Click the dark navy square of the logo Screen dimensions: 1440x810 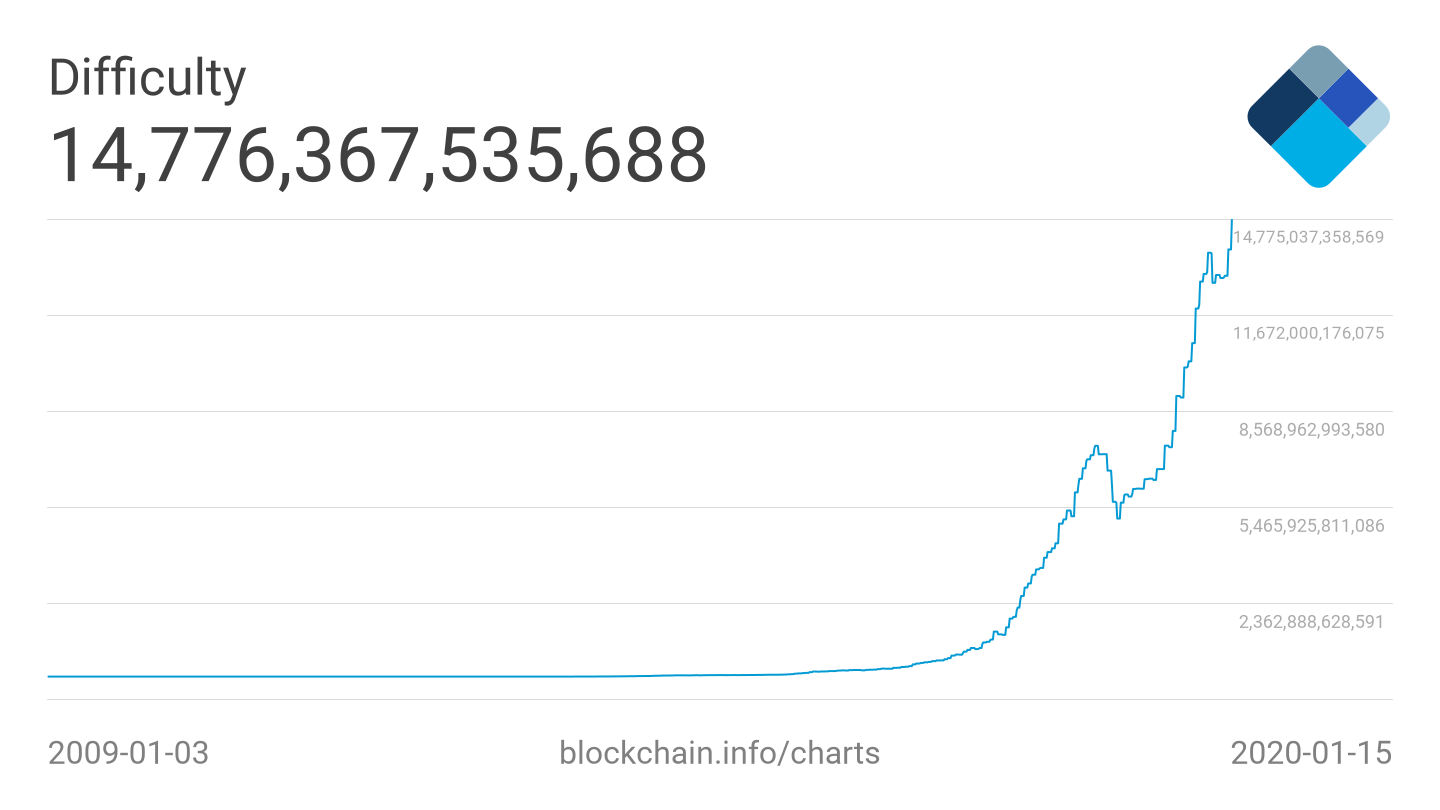[1282, 109]
